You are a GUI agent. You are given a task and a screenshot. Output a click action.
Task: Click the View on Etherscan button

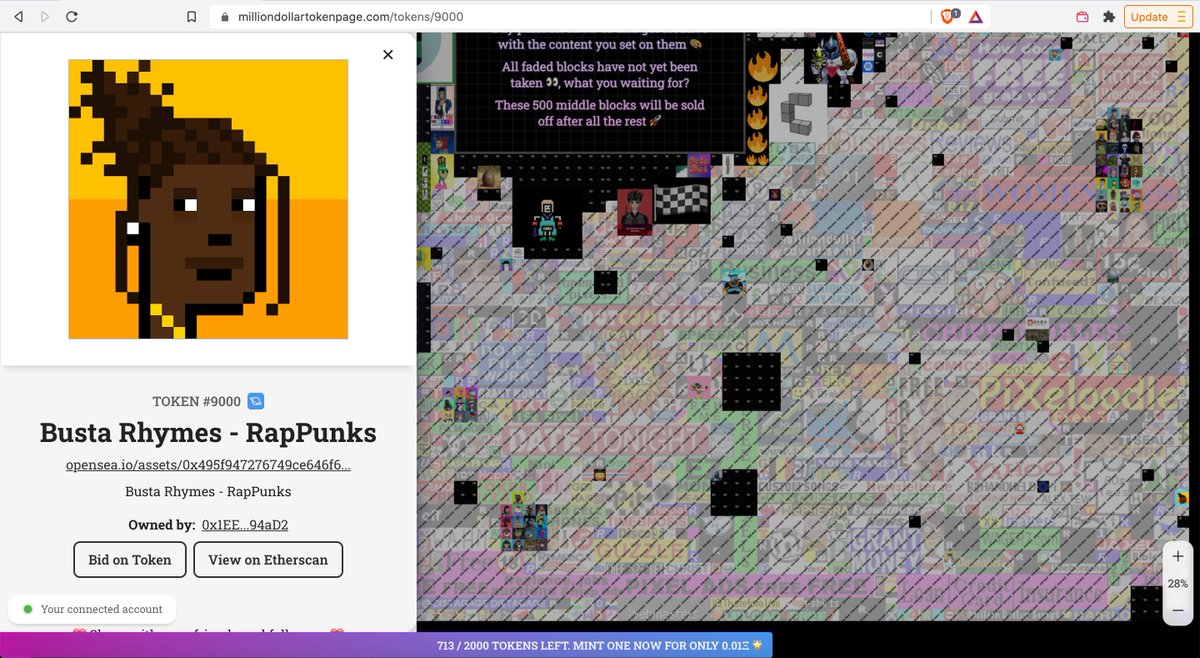coord(268,560)
